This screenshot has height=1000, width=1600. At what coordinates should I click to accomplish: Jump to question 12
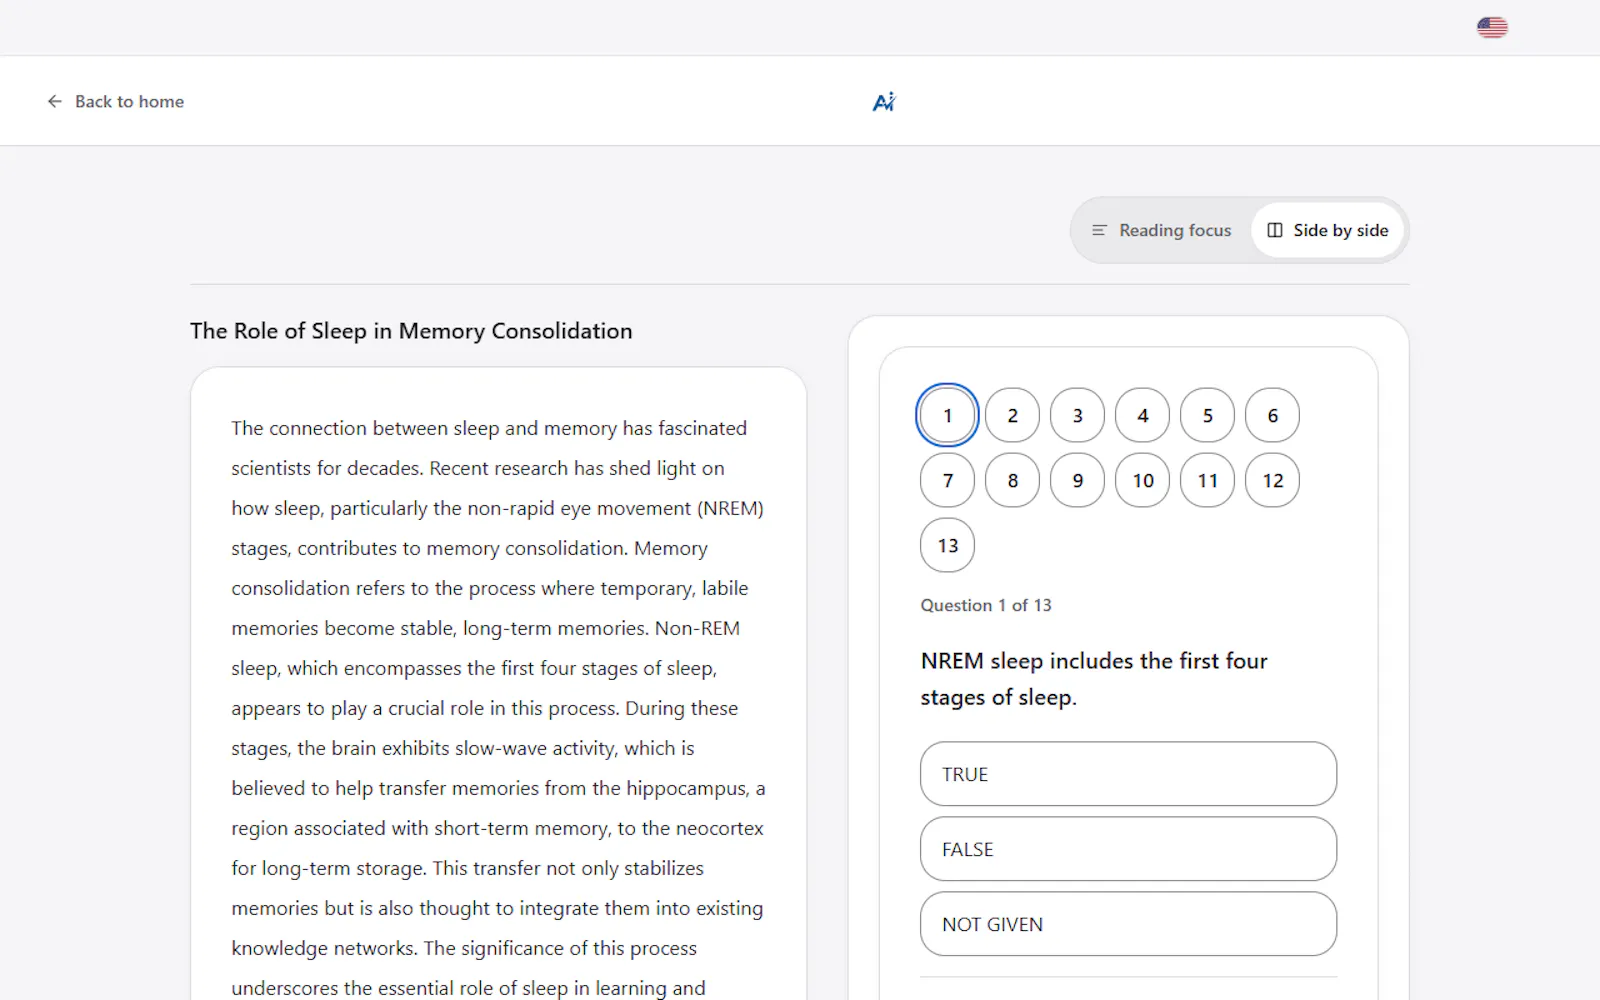(x=1272, y=480)
